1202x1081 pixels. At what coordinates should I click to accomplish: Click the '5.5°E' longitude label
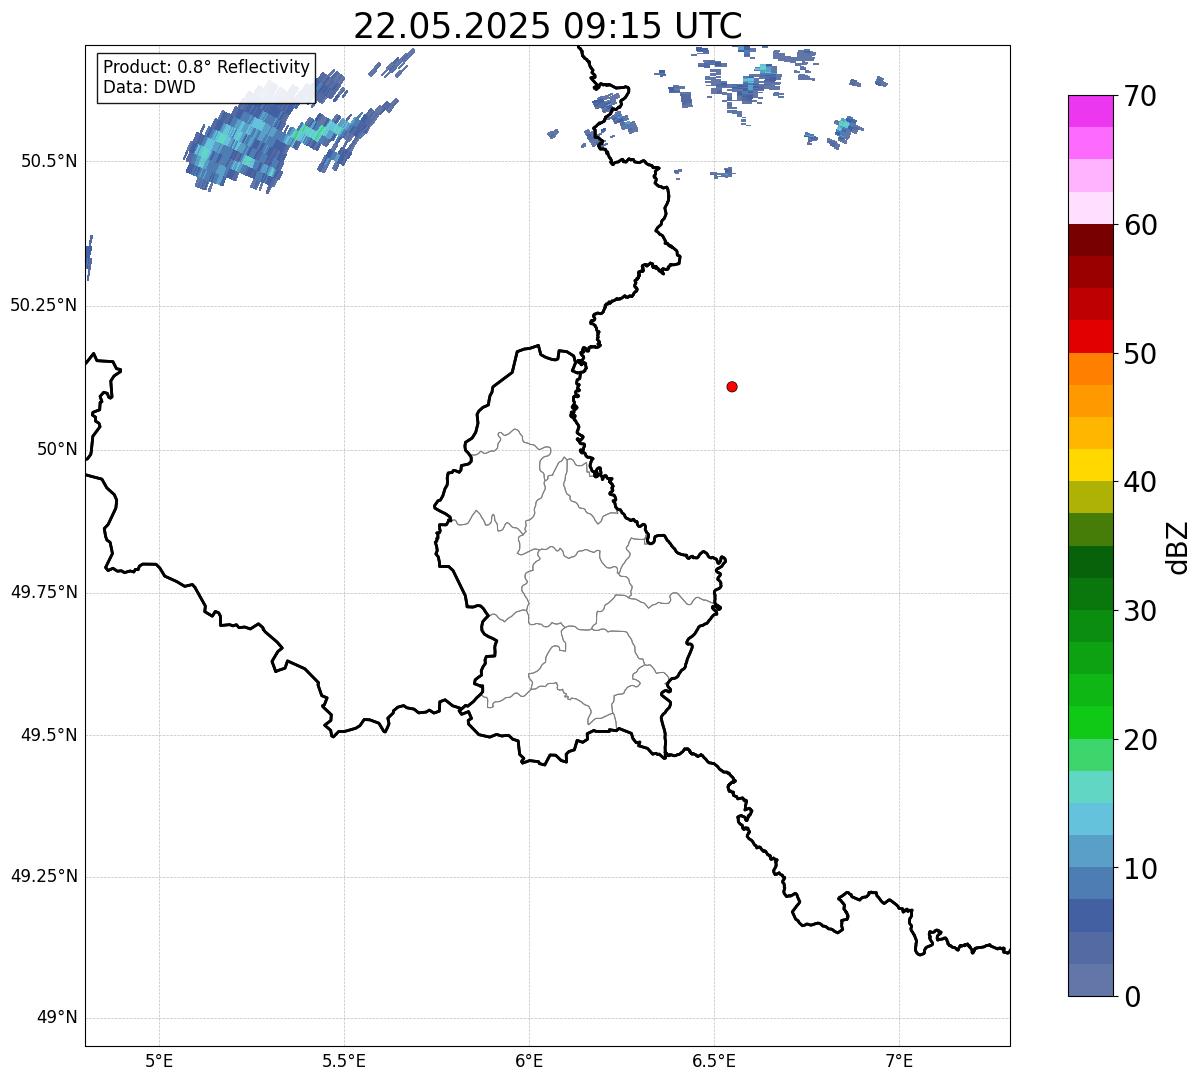pyautogui.click(x=344, y=1060)
